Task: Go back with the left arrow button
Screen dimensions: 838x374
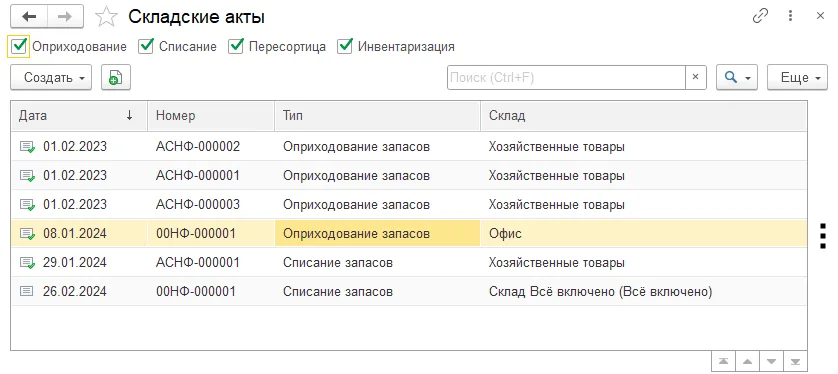Action: [29, 17]
